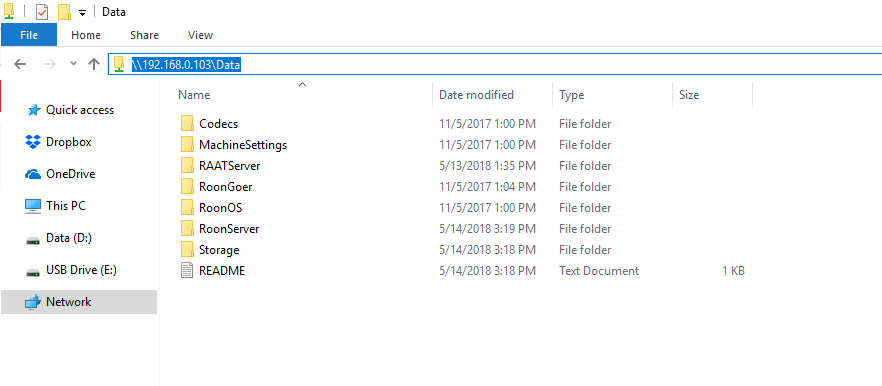Click the Quick access star icon
Screen dimensions: 882x386
[33, 110]
